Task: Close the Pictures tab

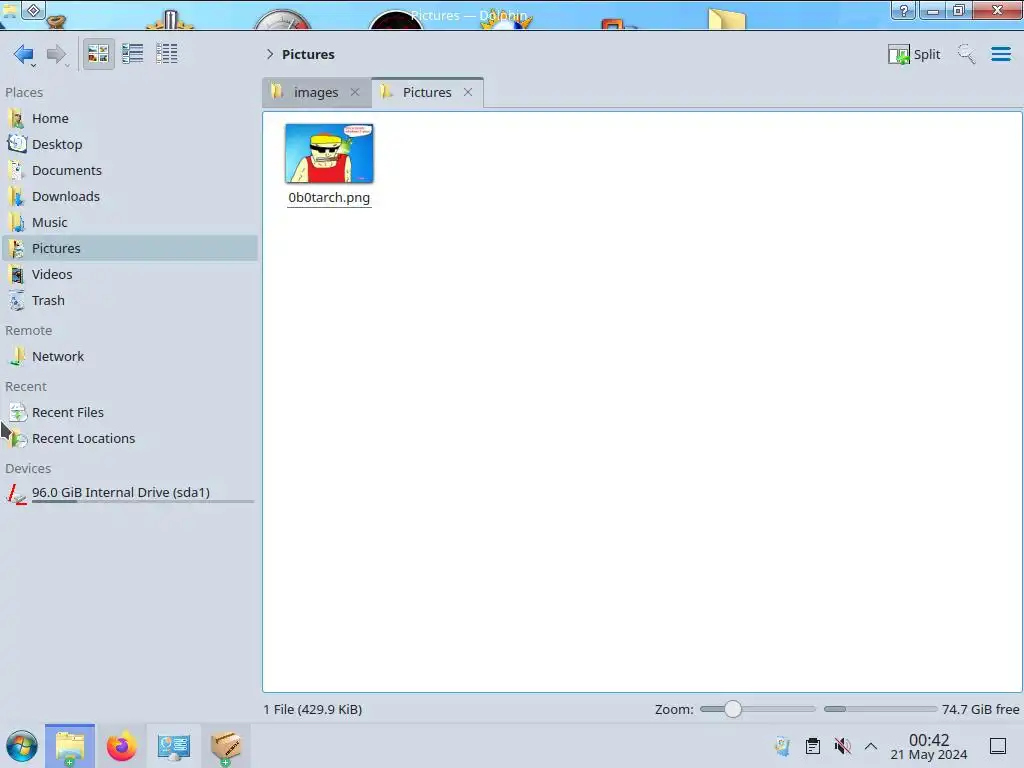Action: click(468, 92)
